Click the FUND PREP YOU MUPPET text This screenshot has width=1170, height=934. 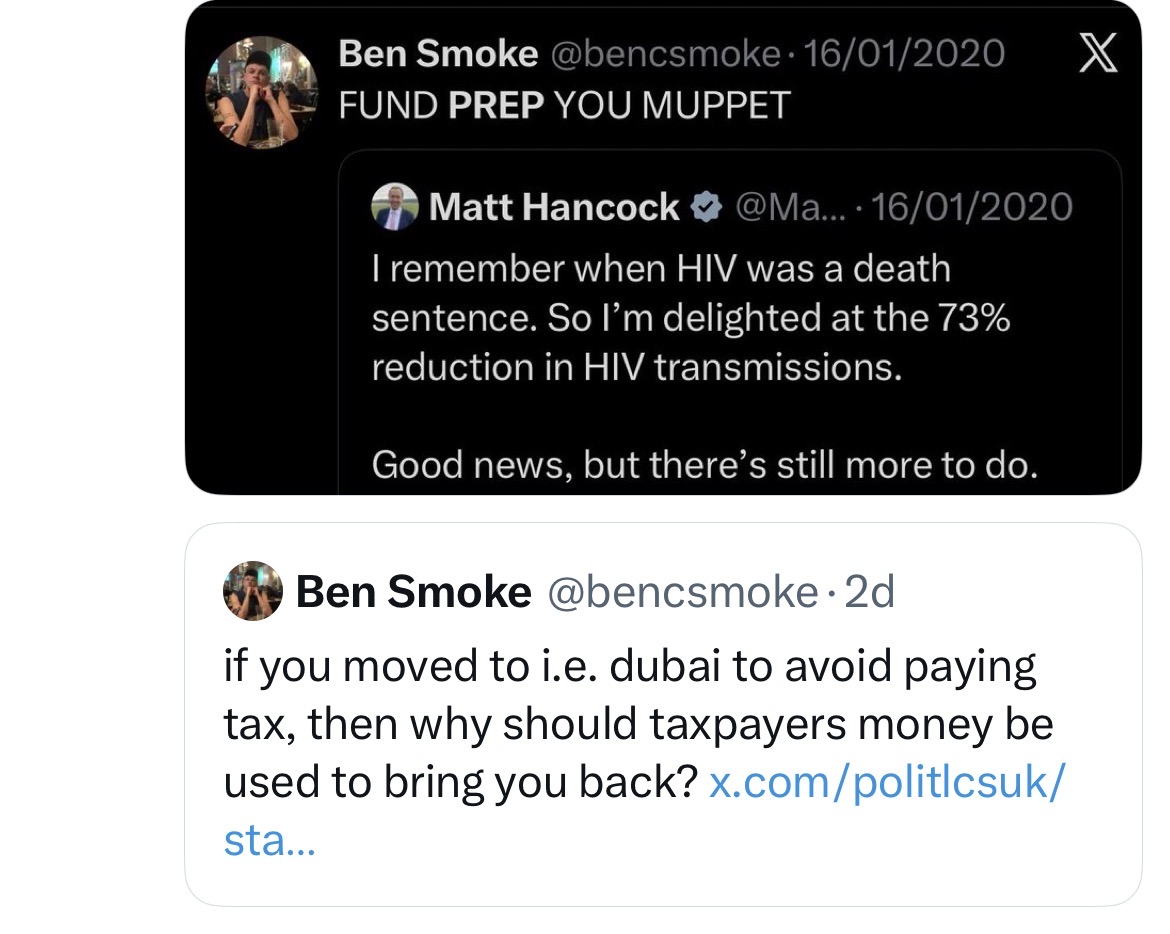coord(564,106)
